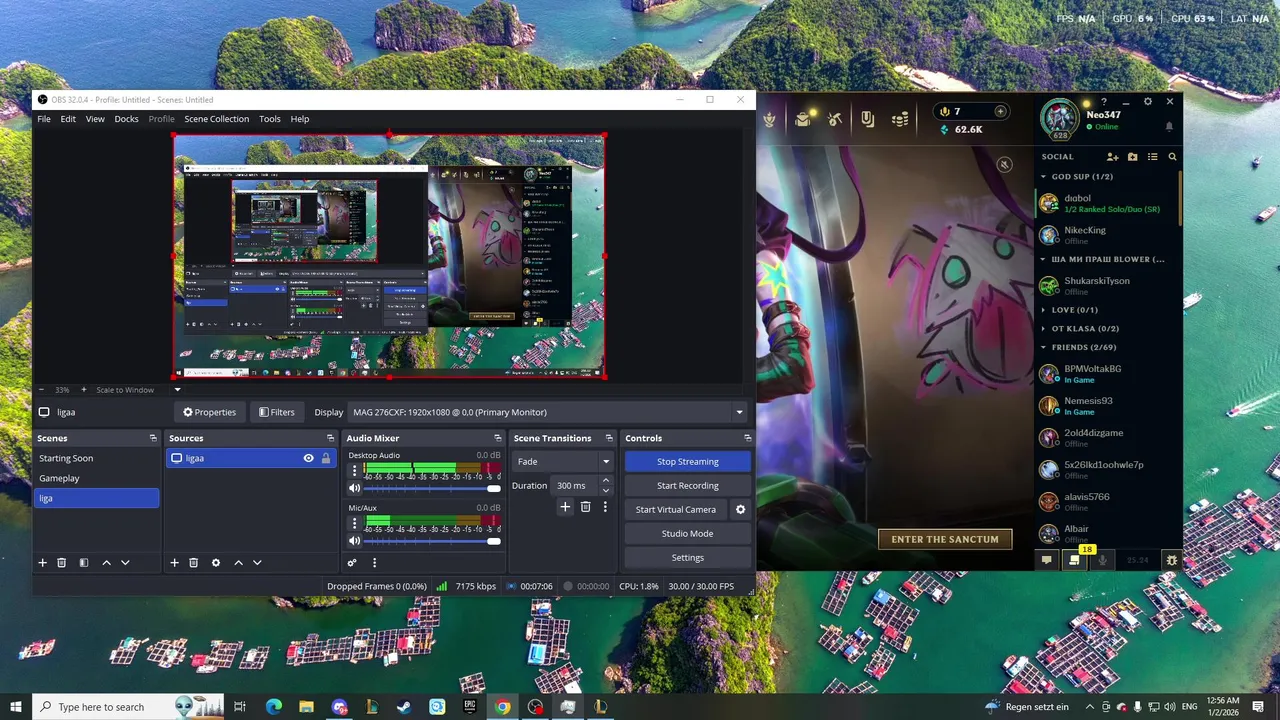The height and width of the screenshot is (720, 1280).
Task: Open Desktop Audio three-dot options
Action: (x=353, y=470)
